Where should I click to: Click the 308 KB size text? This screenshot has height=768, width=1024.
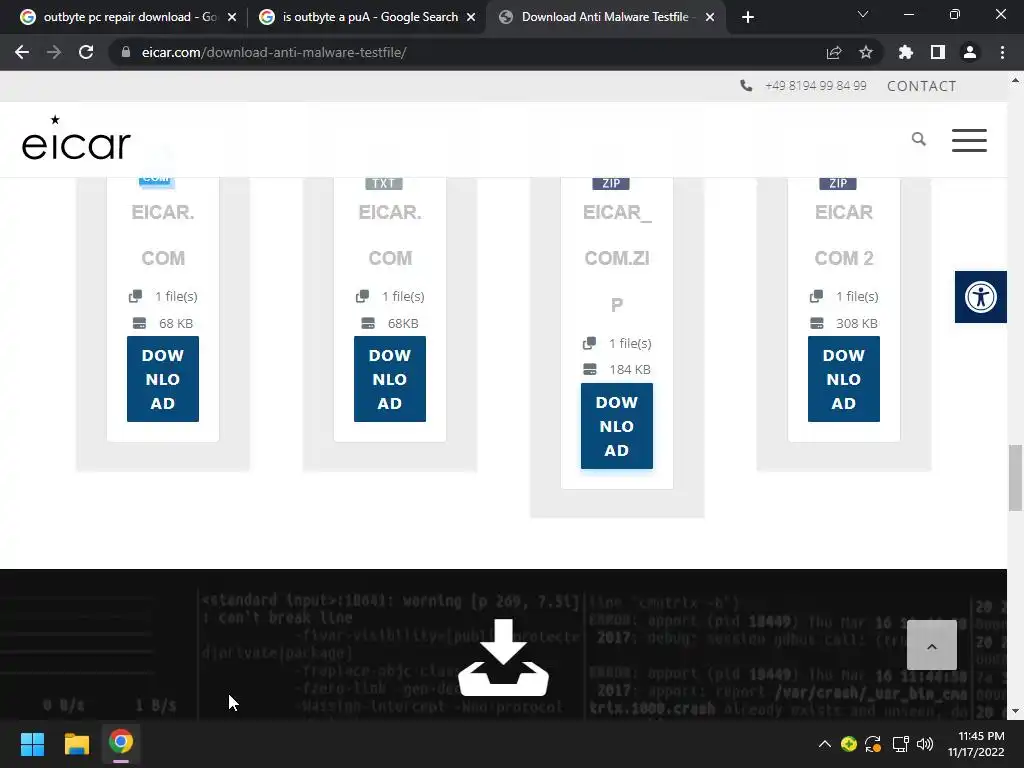pos(857,323)
